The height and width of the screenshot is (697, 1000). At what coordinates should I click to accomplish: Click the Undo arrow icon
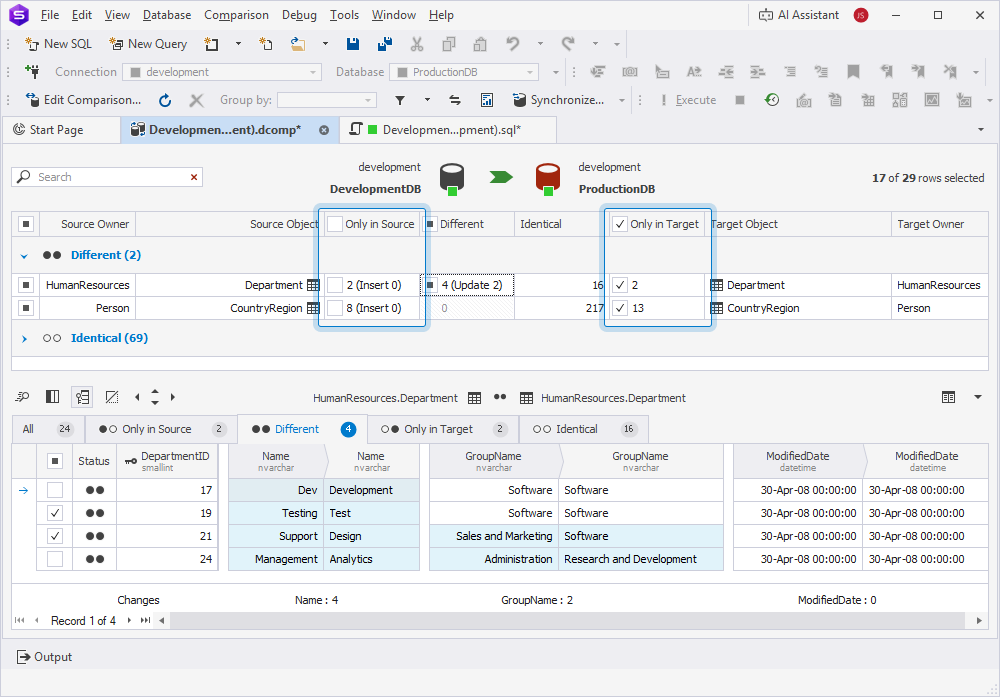(512, 44)
